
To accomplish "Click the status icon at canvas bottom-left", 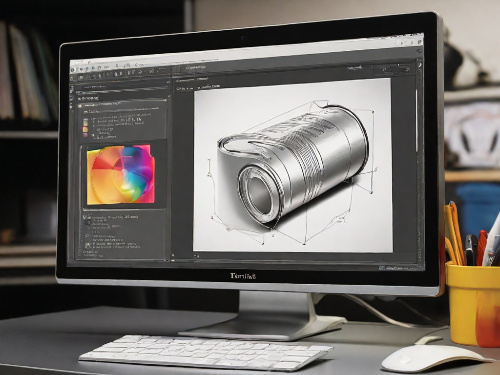I will (x=173, y=255).
